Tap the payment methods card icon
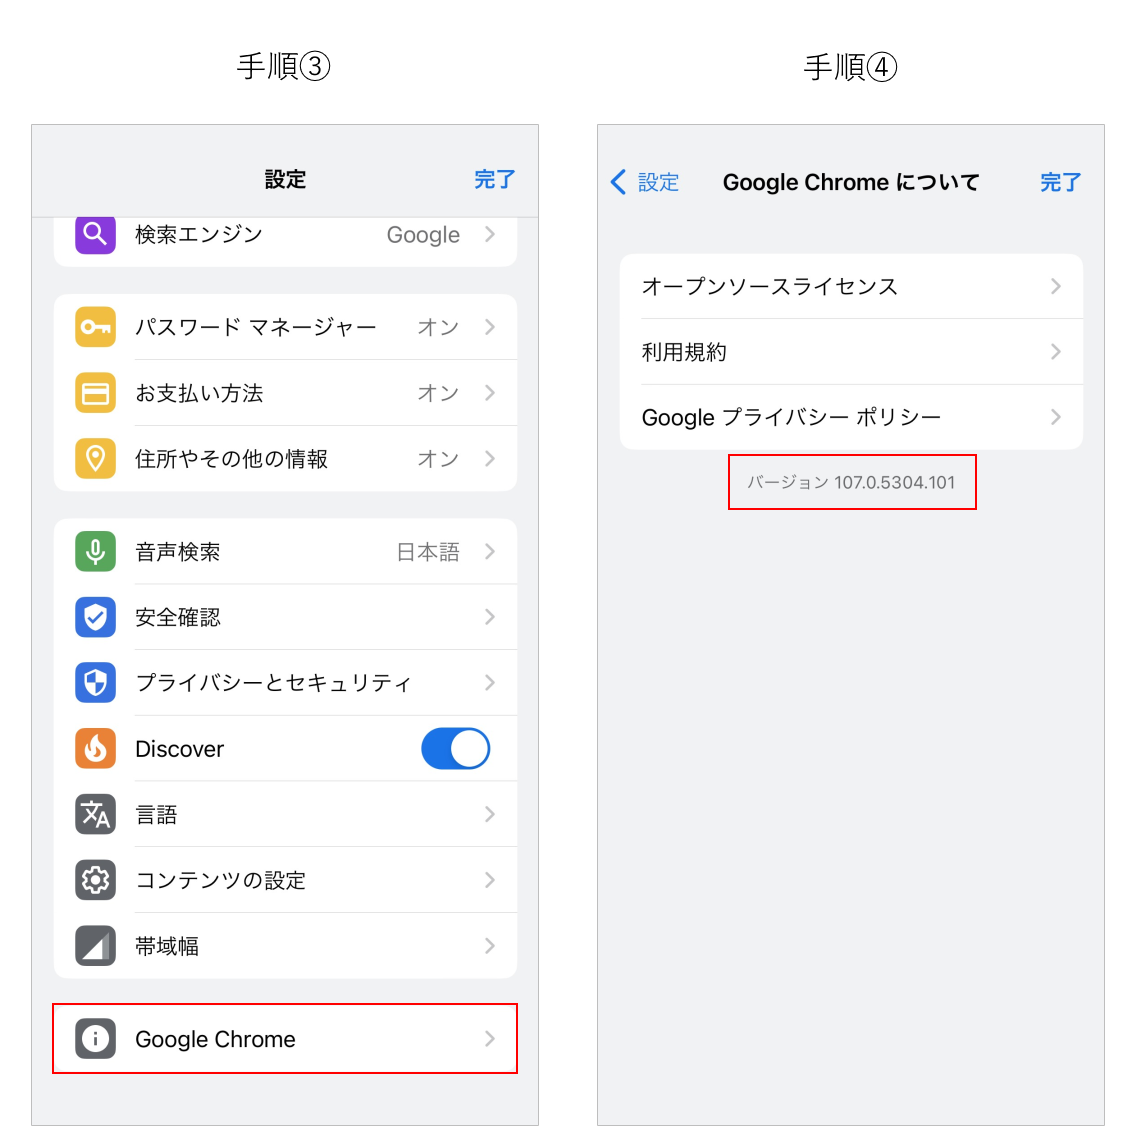 [95, 393]
